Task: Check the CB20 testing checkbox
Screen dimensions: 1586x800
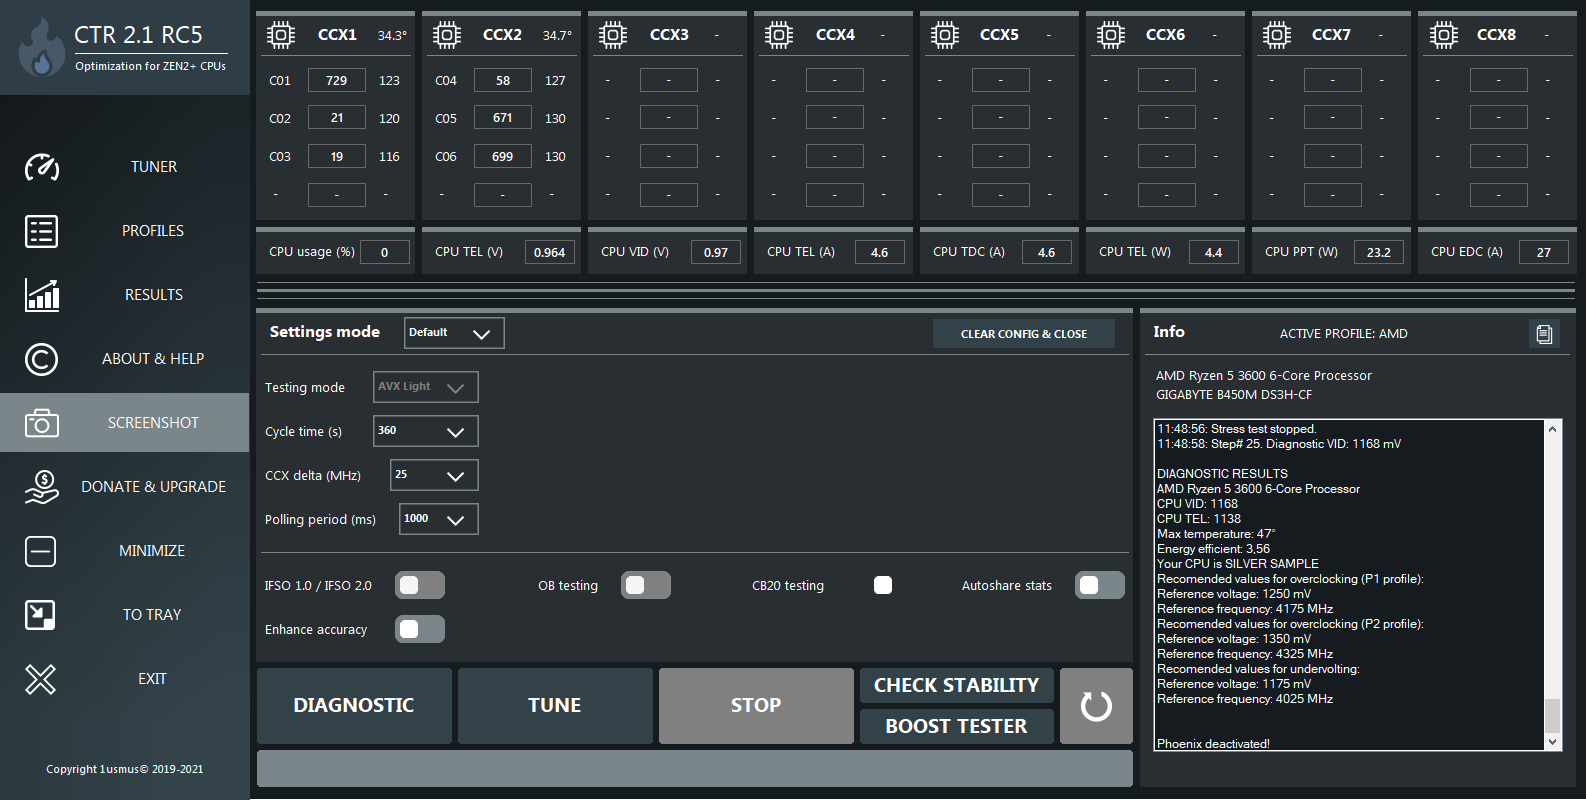Action: [x=883, y=586]
